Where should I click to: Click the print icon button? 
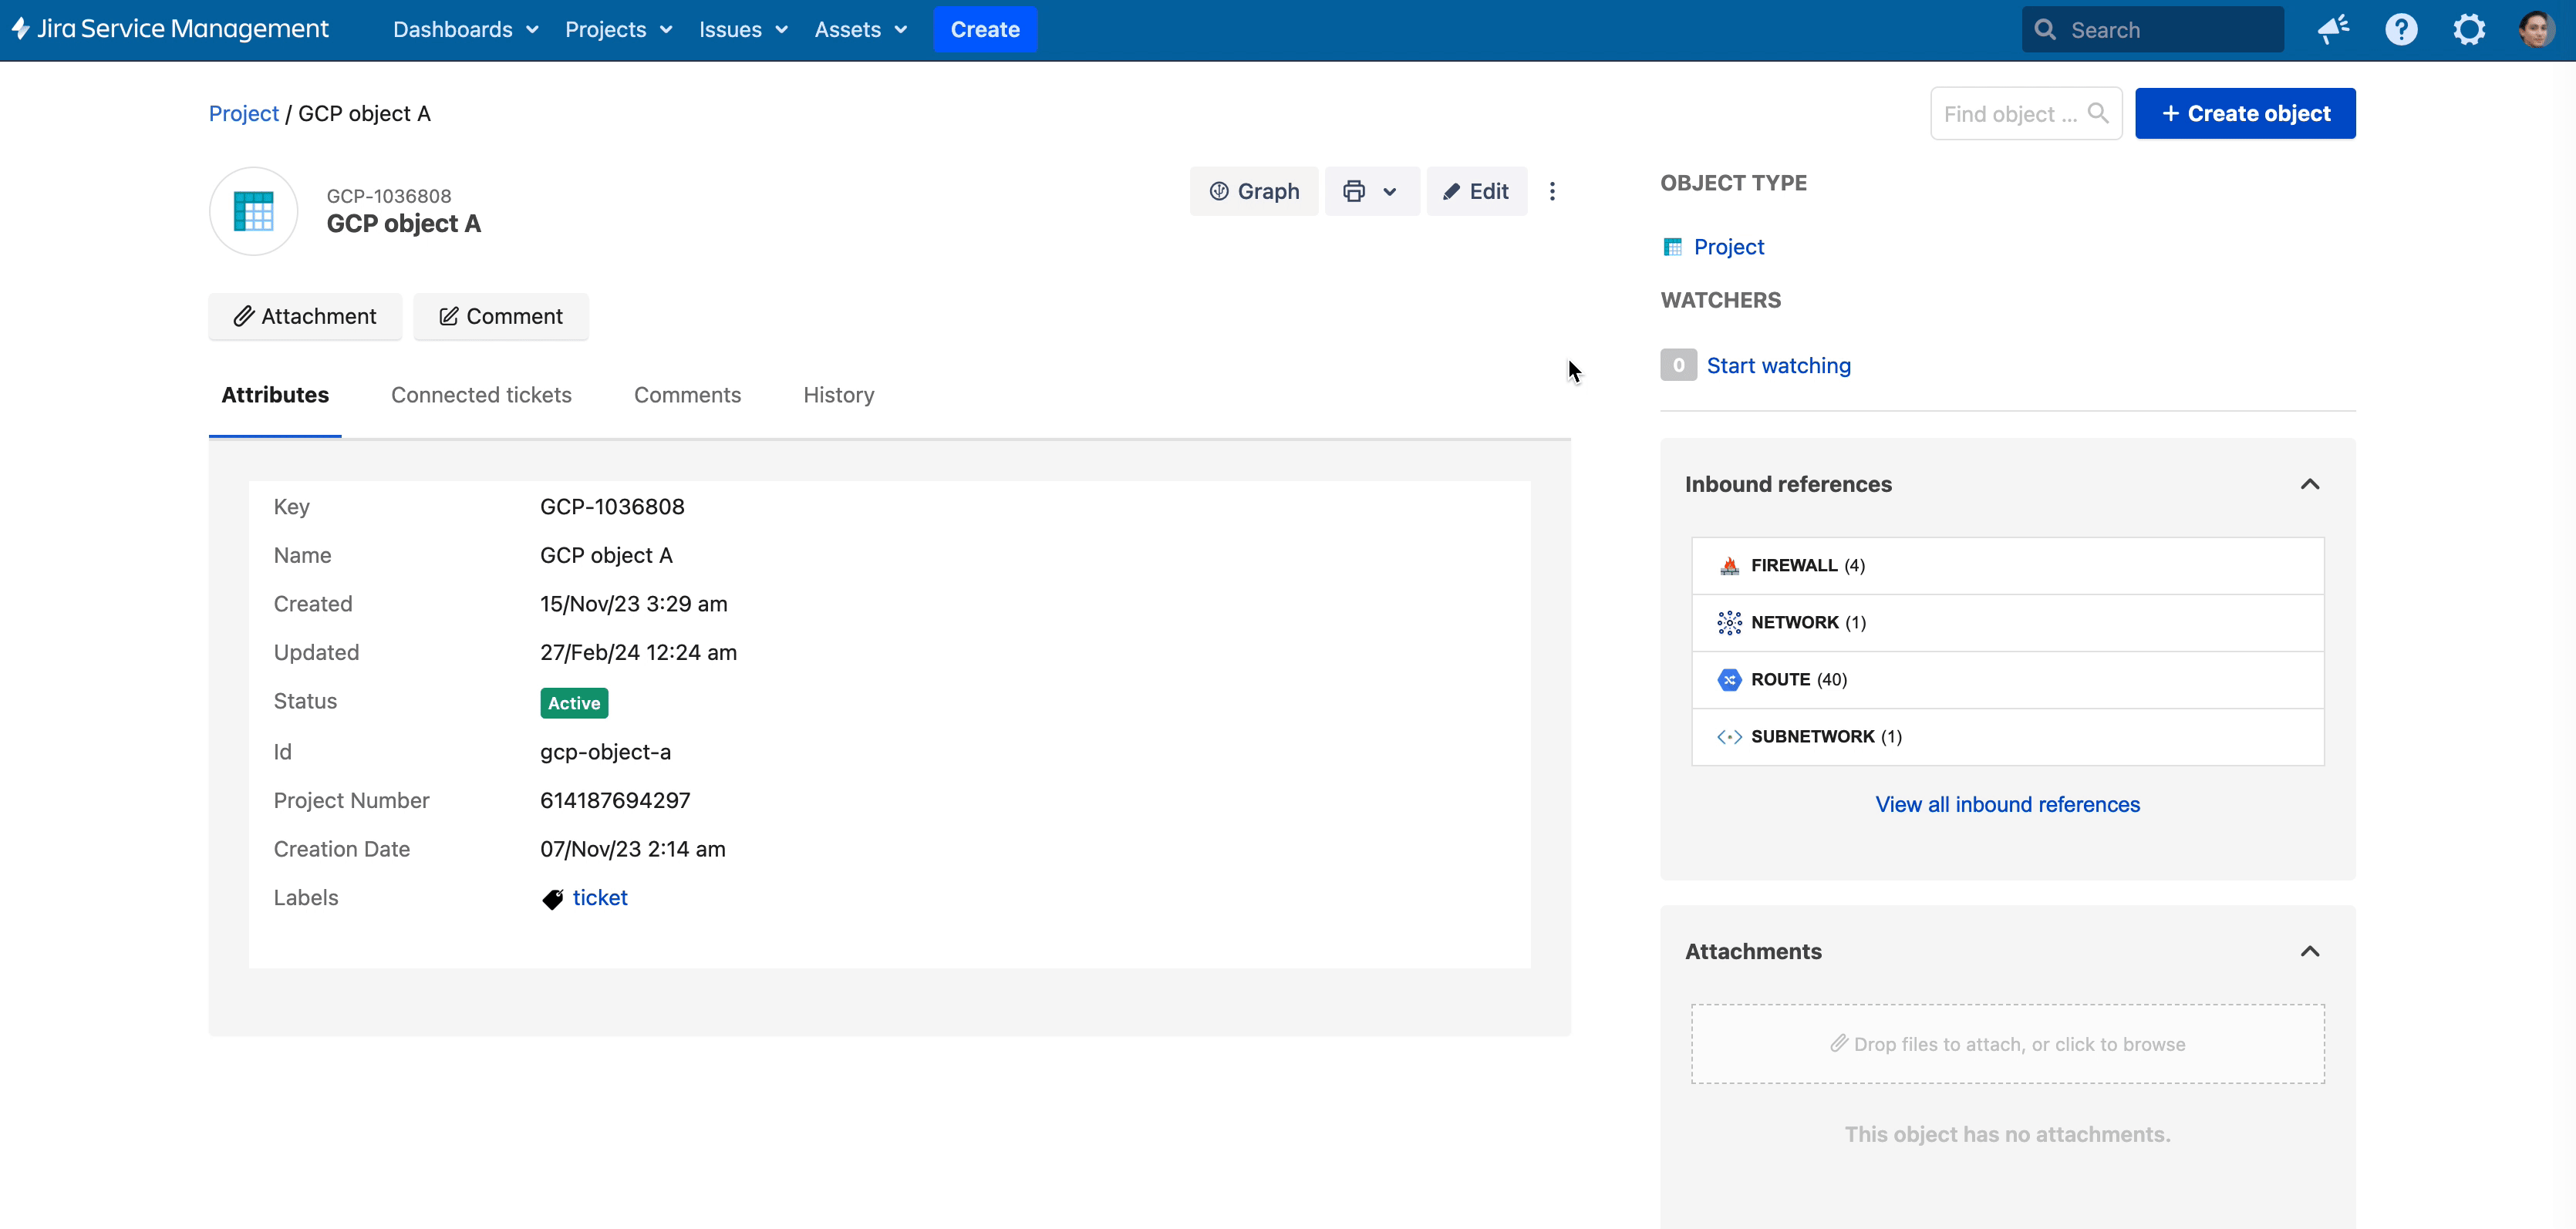pos(1354,191)
